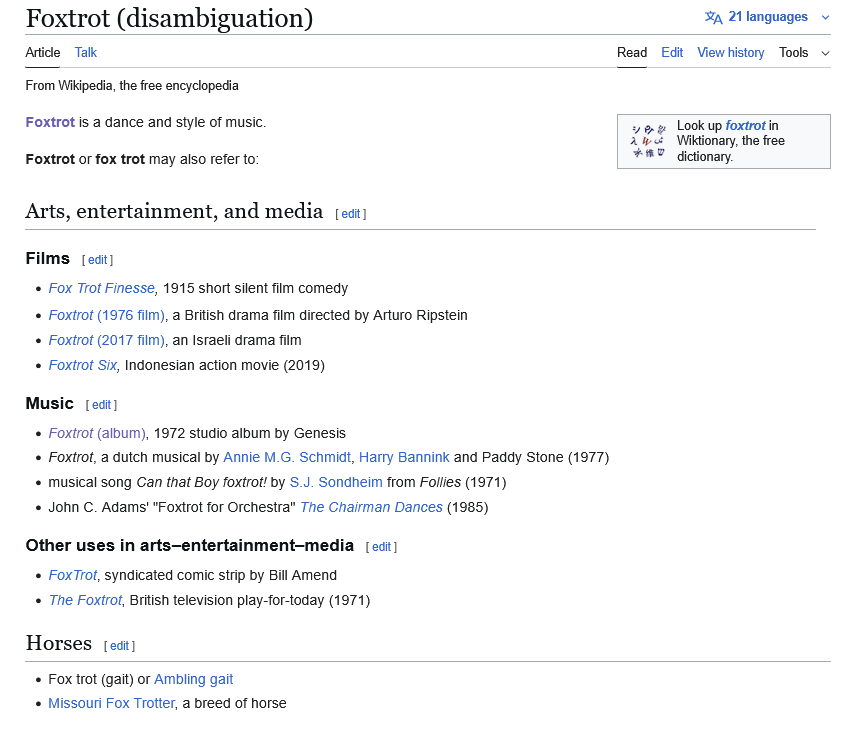Edit the Music section
Viewport: 847px width, 737px height.
(x=101, y=405)
